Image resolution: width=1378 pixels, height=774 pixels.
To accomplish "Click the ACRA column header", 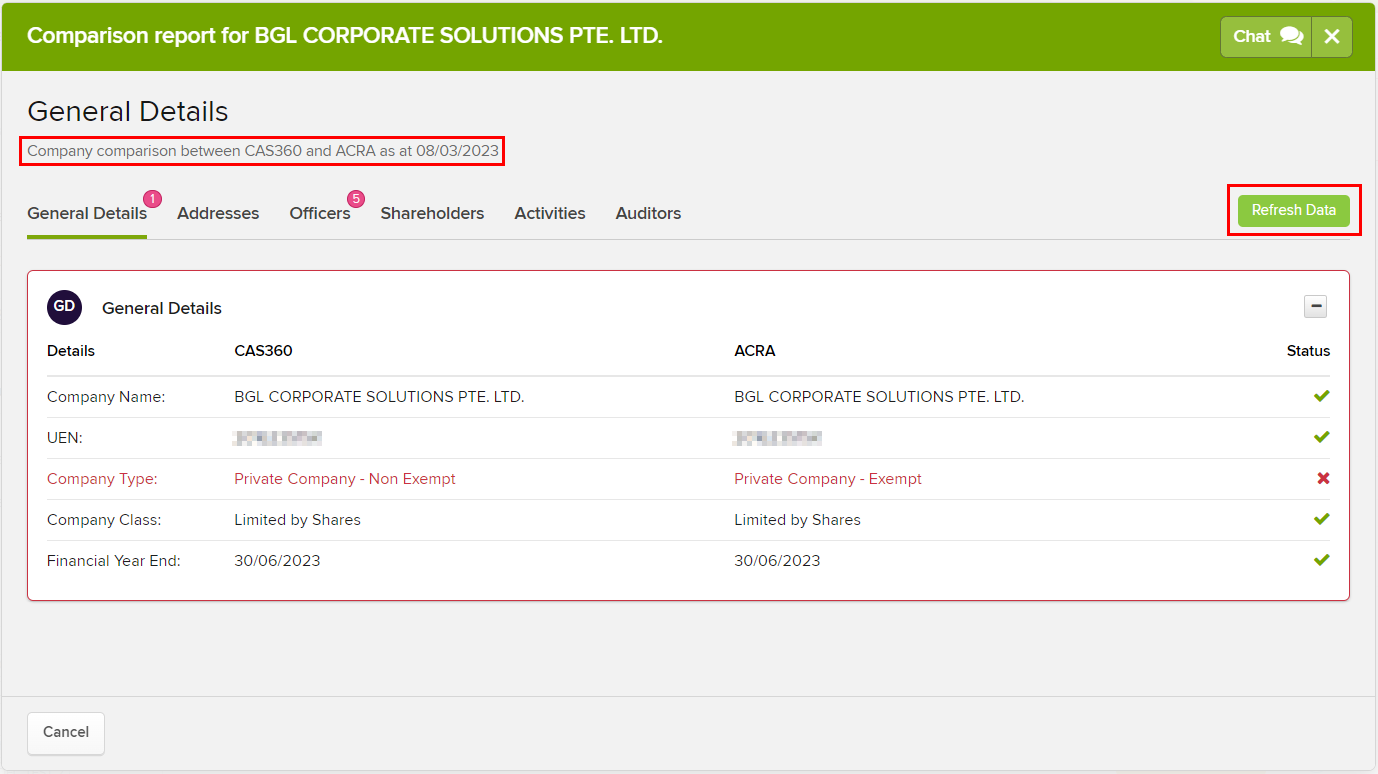I will pyautogui.click(x=755, y=351).
